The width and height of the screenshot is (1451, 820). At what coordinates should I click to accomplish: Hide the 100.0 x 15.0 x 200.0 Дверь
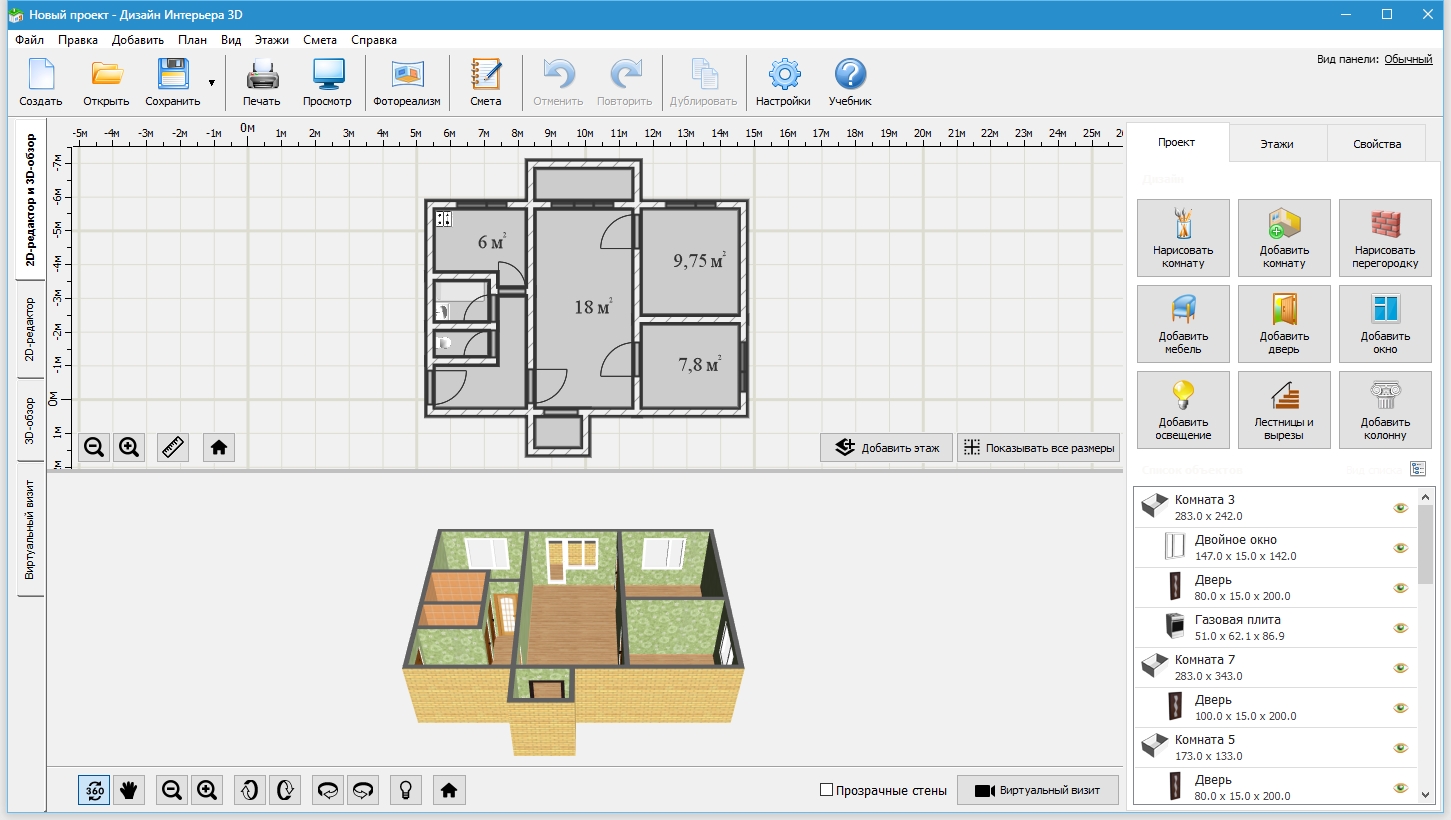(x=1400, y=708)
